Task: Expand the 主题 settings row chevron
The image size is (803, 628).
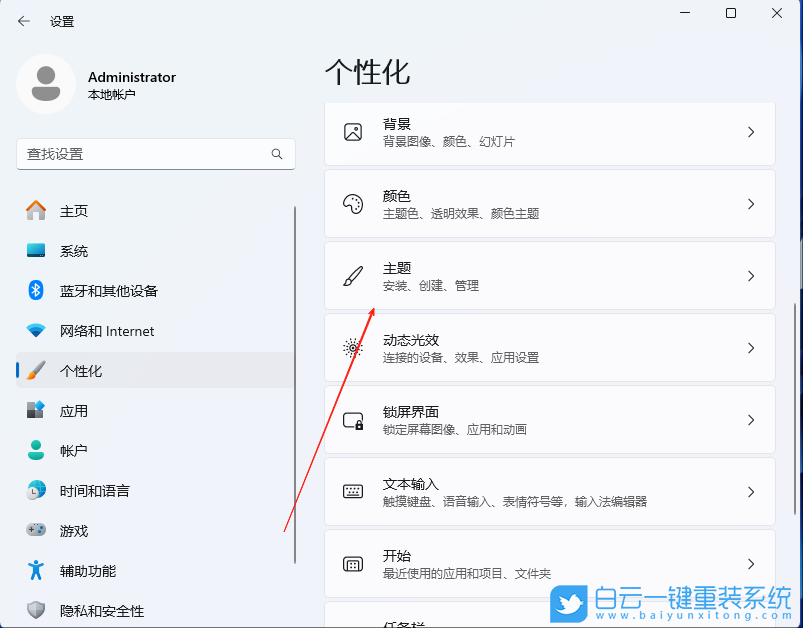Action: tap(749, 275)
